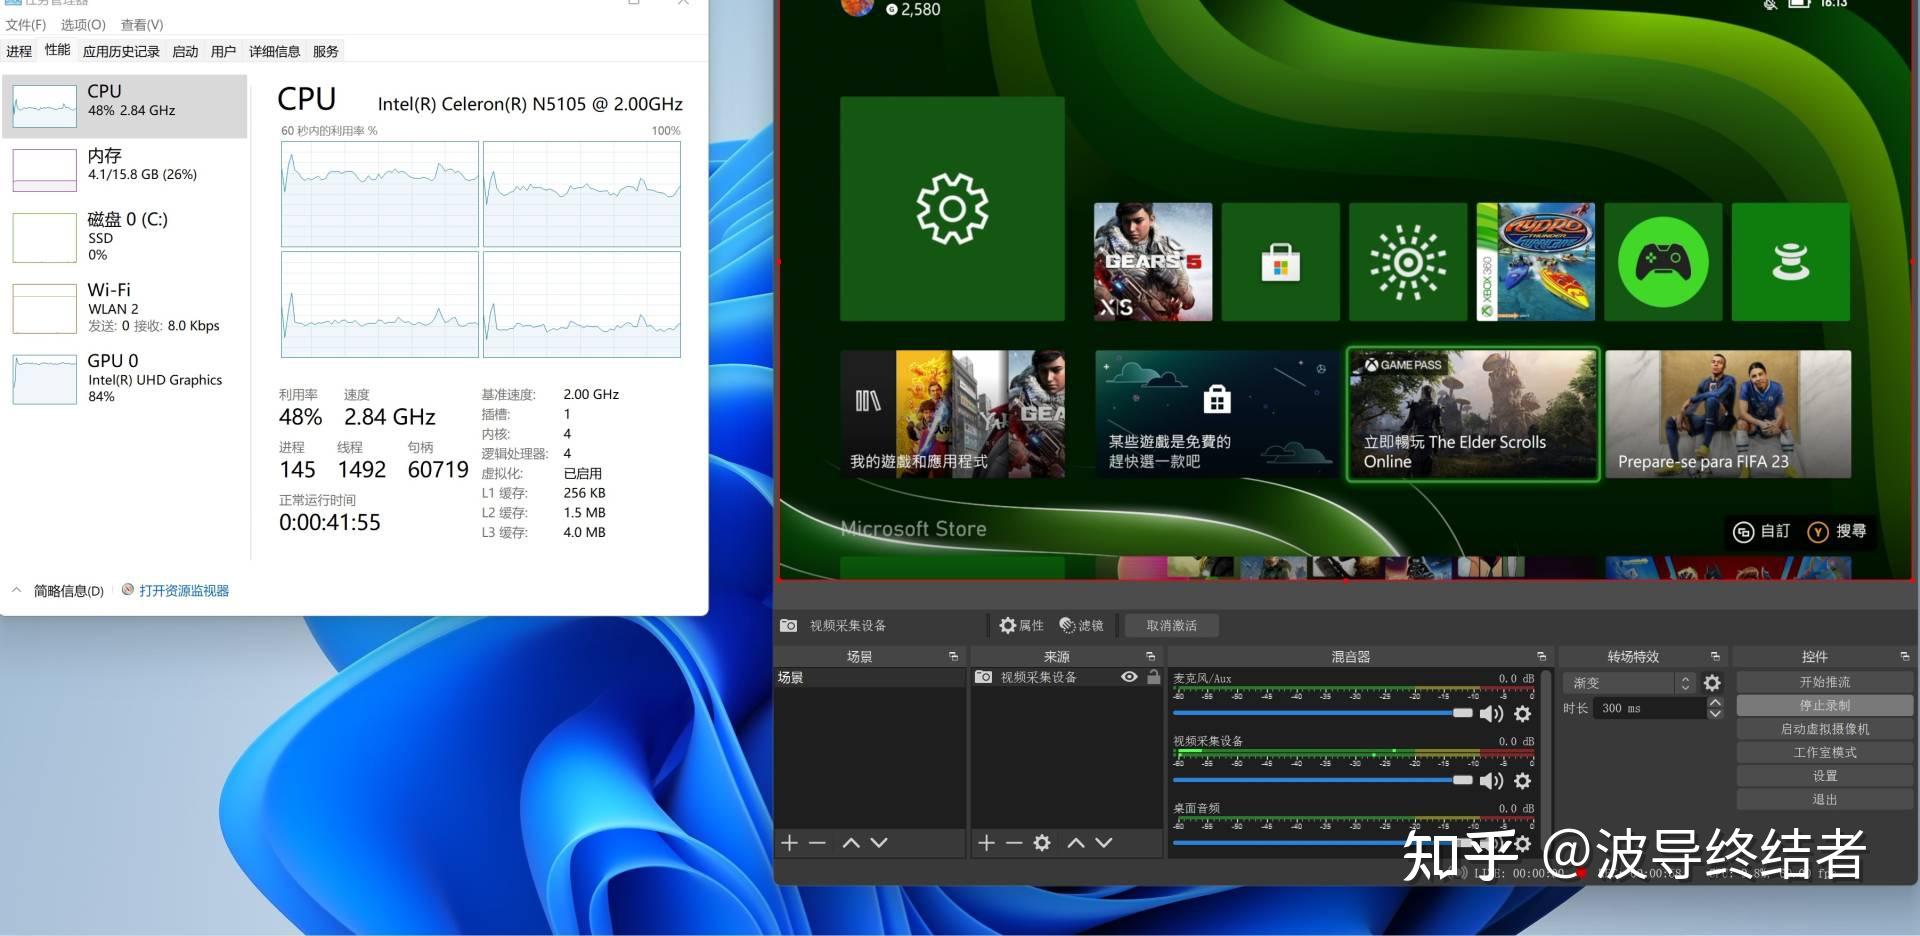Select GPU 0 in Task Manager sidebar

pos(123,378)
